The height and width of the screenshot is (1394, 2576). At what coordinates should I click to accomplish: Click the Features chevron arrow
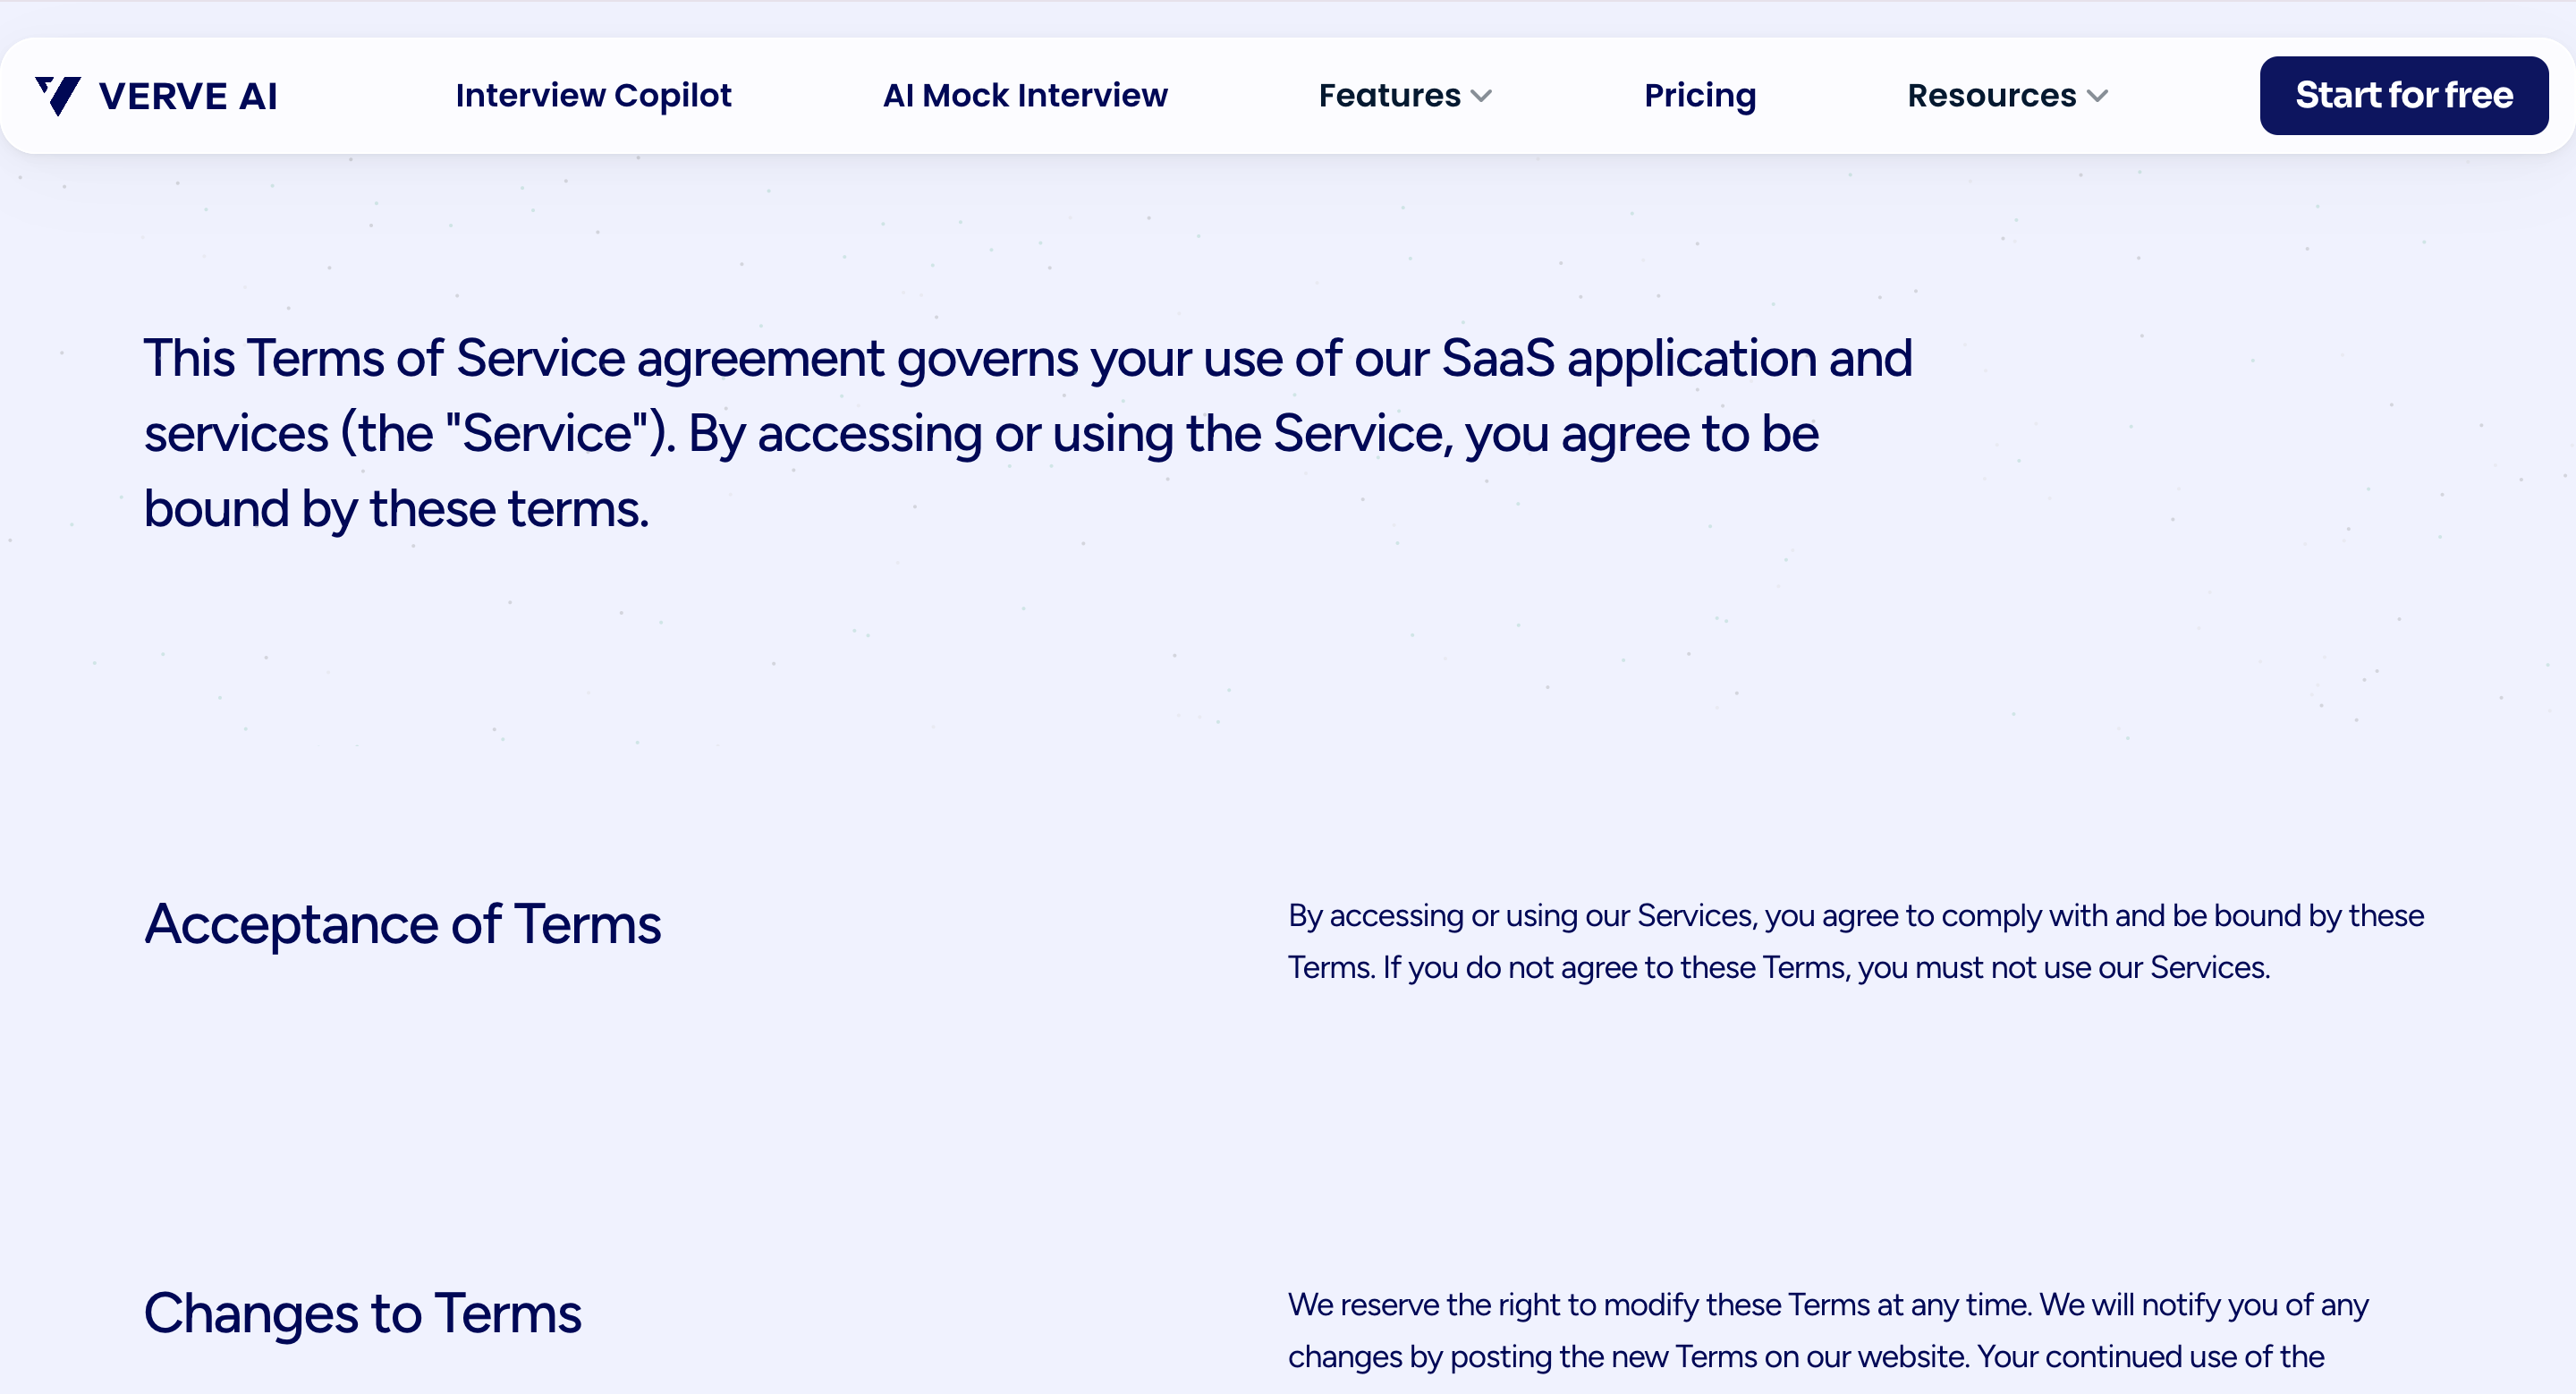[x=1482, y=96]
